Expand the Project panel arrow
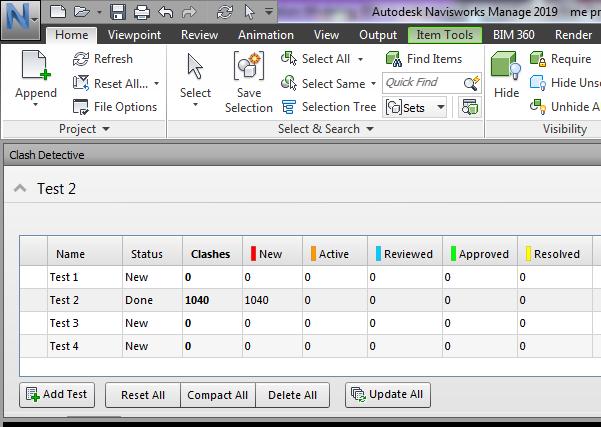The width and height of the screenshot is (601, 427). [106, 129]
